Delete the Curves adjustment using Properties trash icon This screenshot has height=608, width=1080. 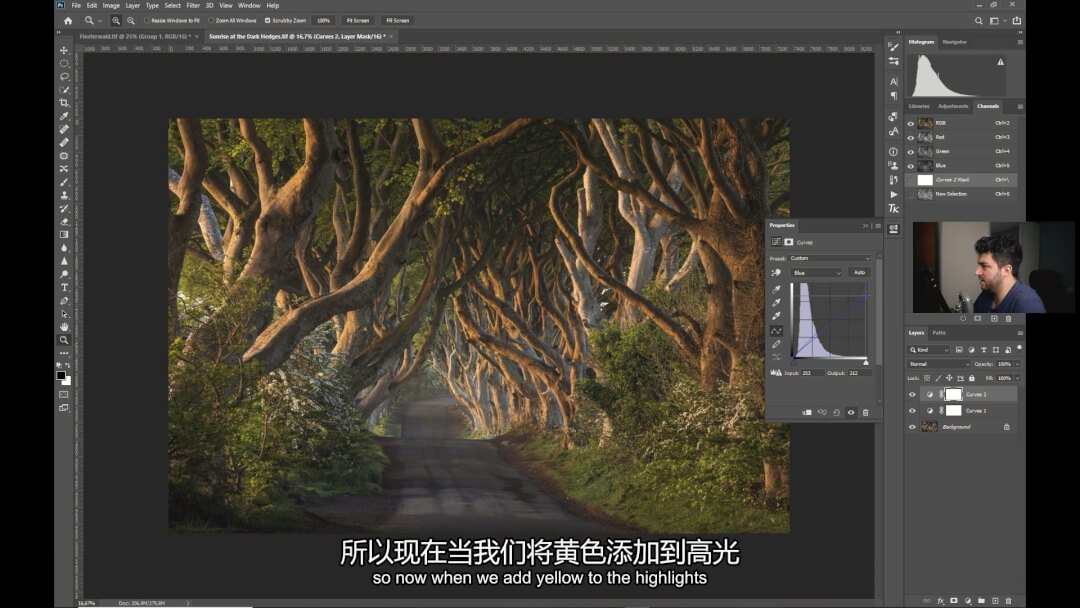pos(866,412)
